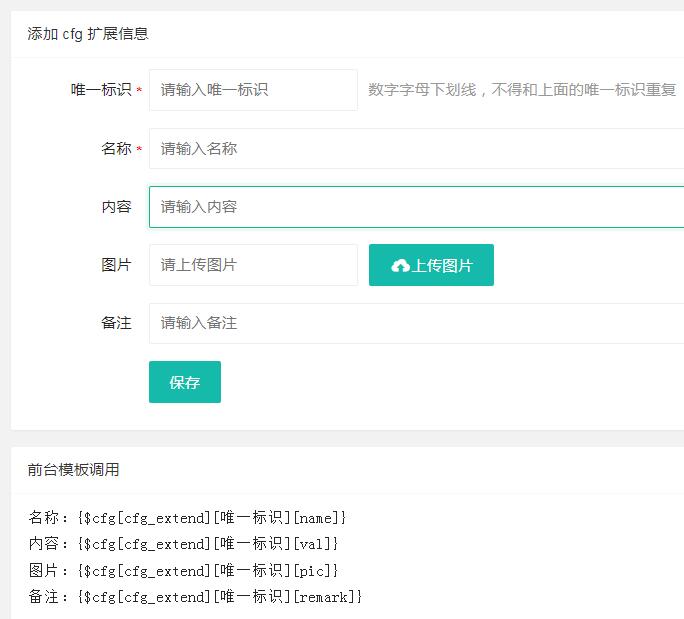Click the template code line ending in [remark]
The width and height of the screenshot is (684, 619).
click(x=195, y=597)
